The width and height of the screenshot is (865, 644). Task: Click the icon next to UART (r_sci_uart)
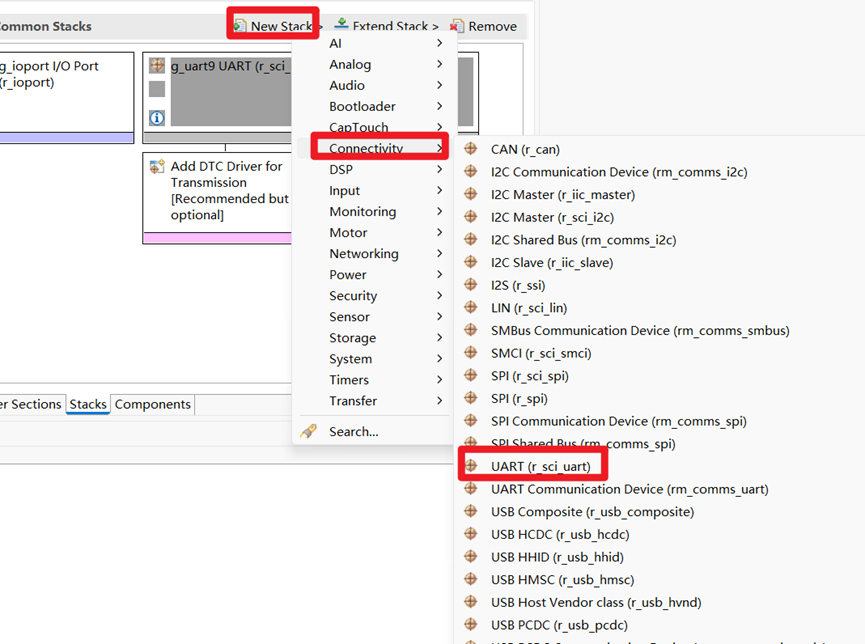471,466
